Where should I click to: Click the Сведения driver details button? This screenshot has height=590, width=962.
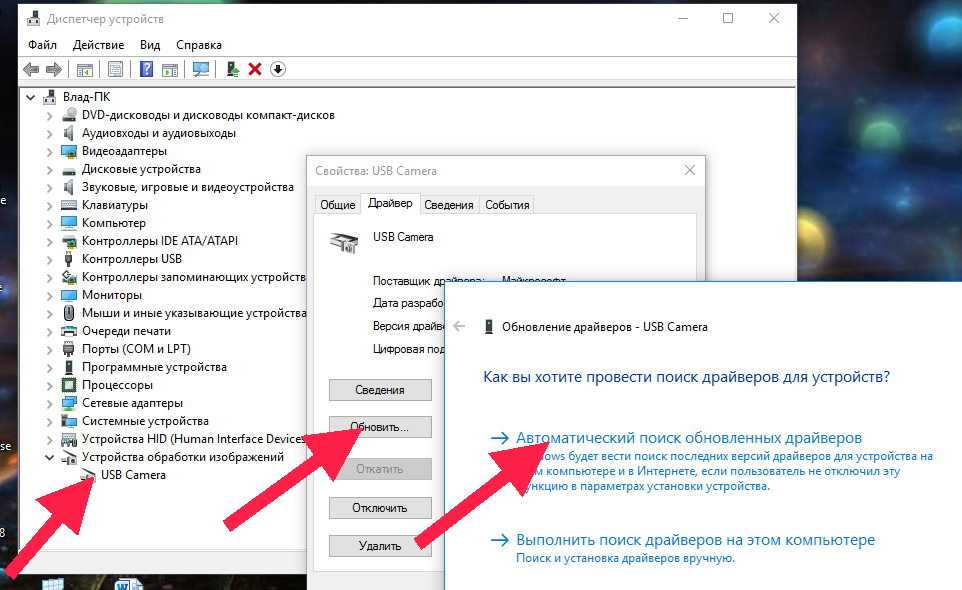pyautogui.click(x=380, y=389)
